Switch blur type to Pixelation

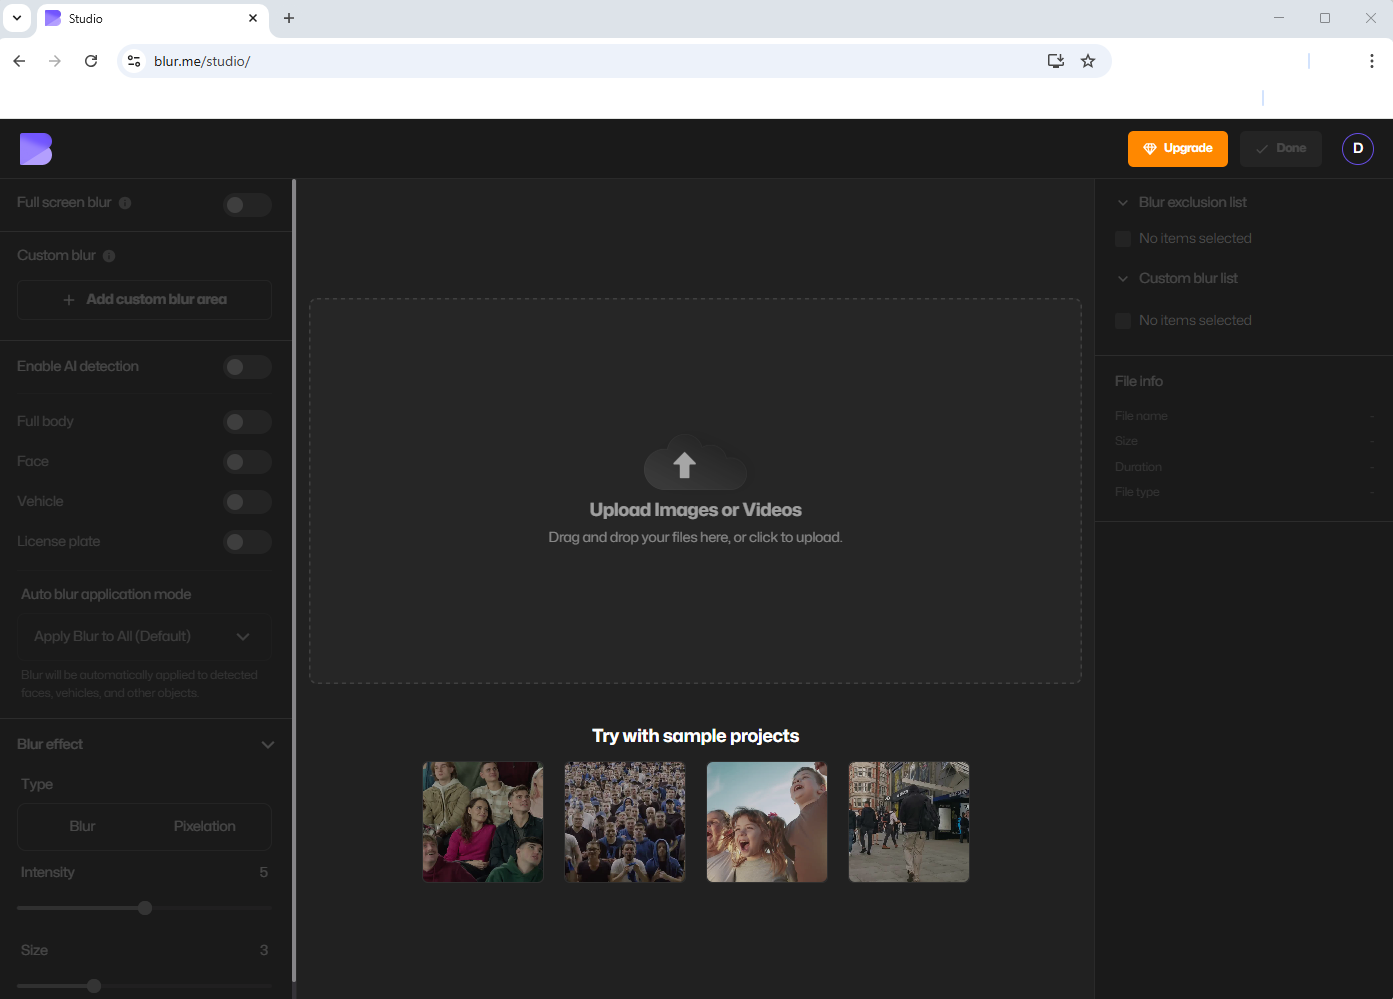(x=204, y=826)
